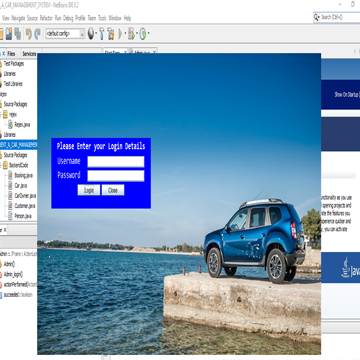Click the hammer Build Project icon
Image resolution: width=360 pixels, height=360 pixels.
(x=102, y=33)
